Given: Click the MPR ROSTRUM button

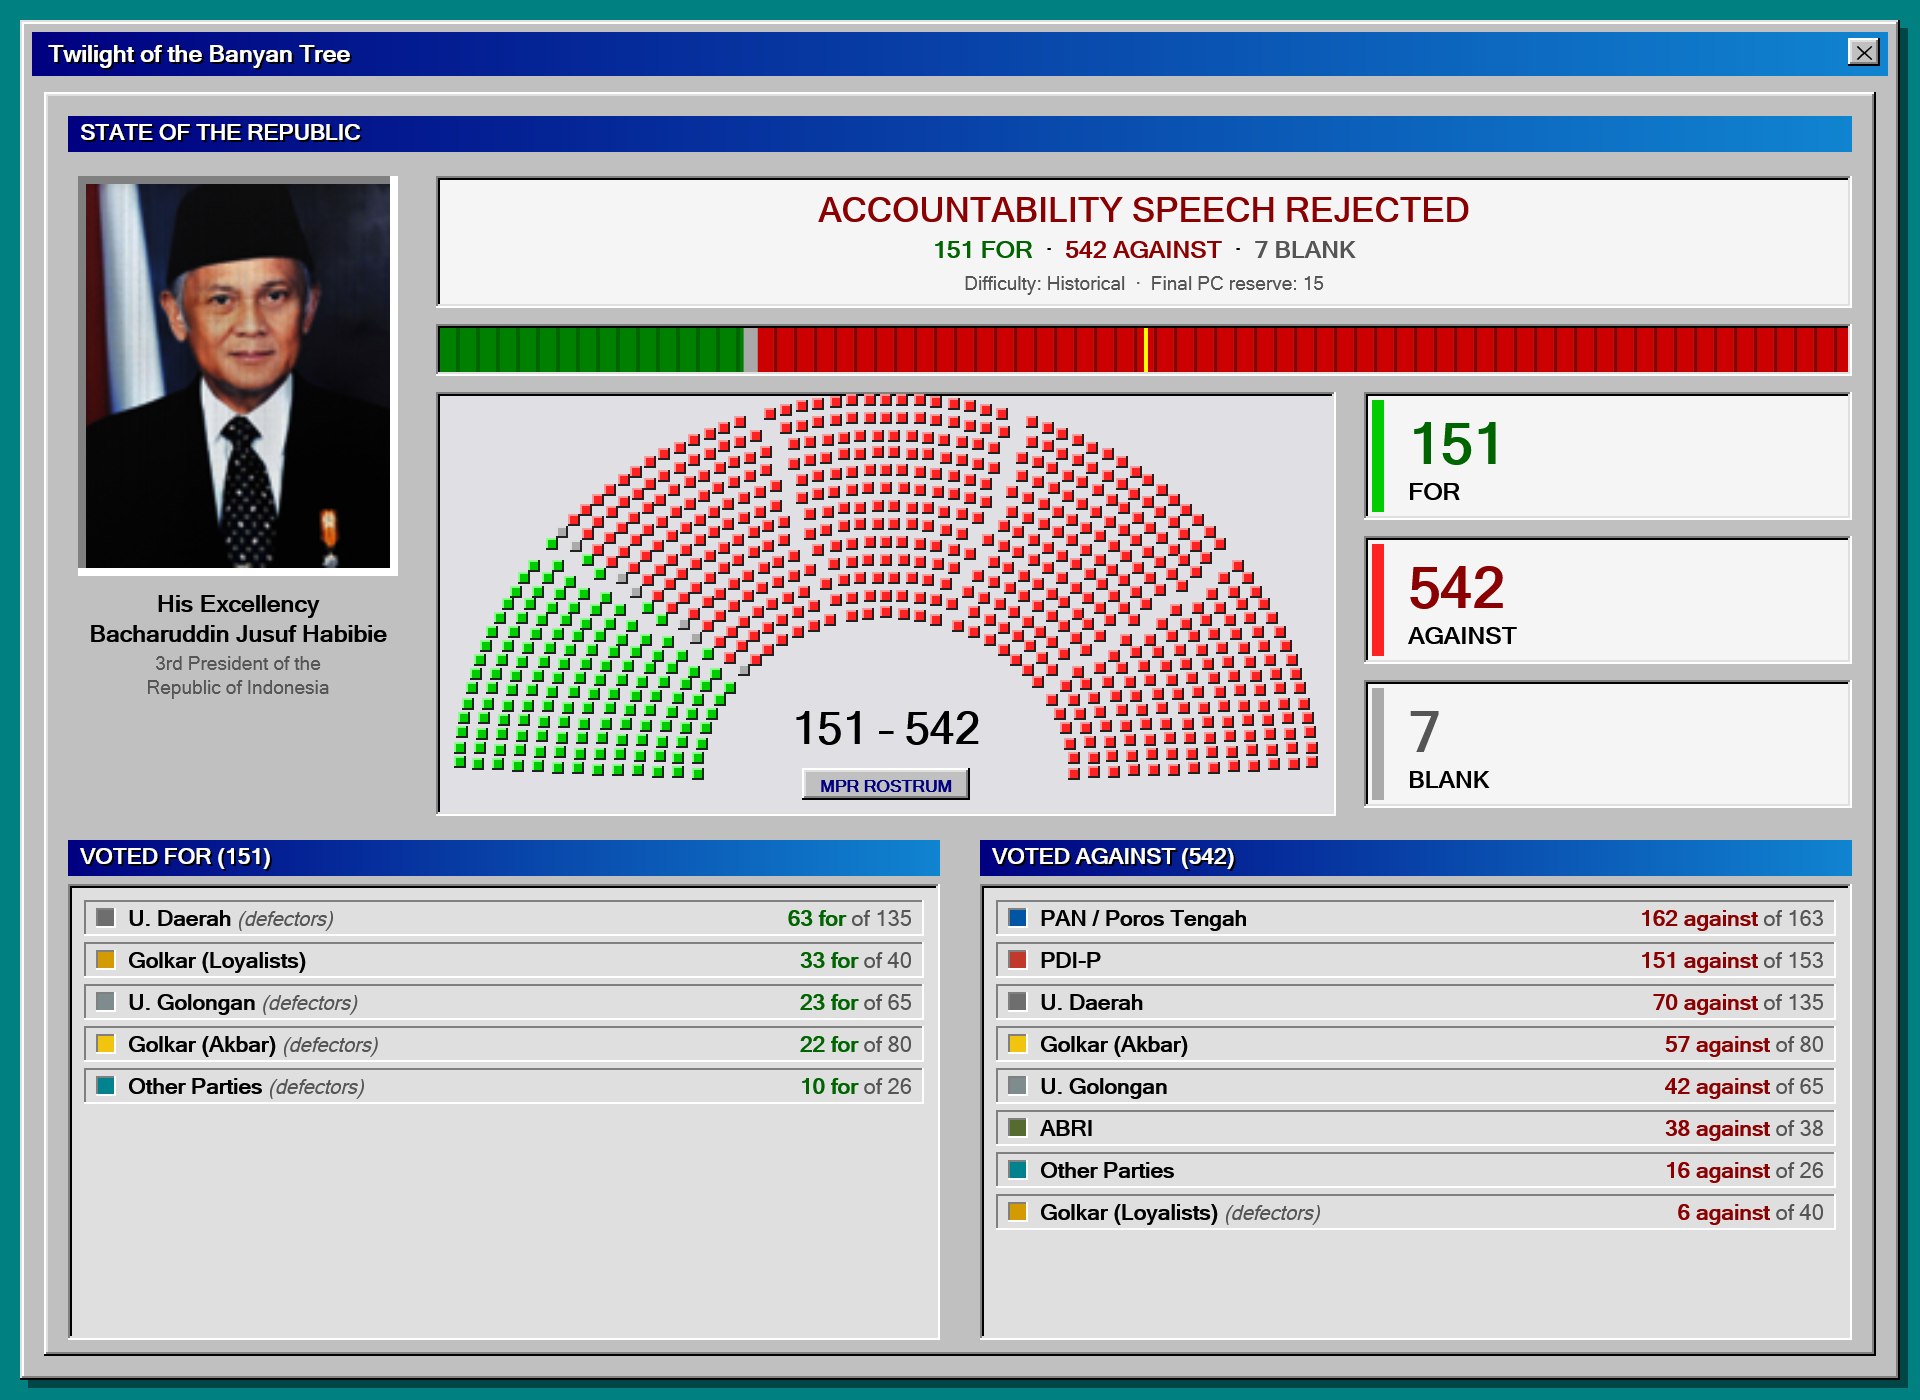Looking at the screenshot, I should [885, 785].
